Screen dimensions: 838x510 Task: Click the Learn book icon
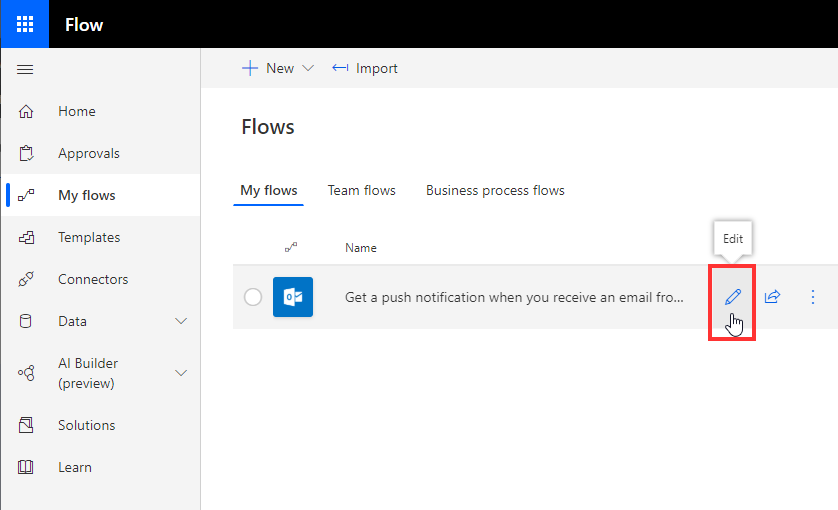26,467
